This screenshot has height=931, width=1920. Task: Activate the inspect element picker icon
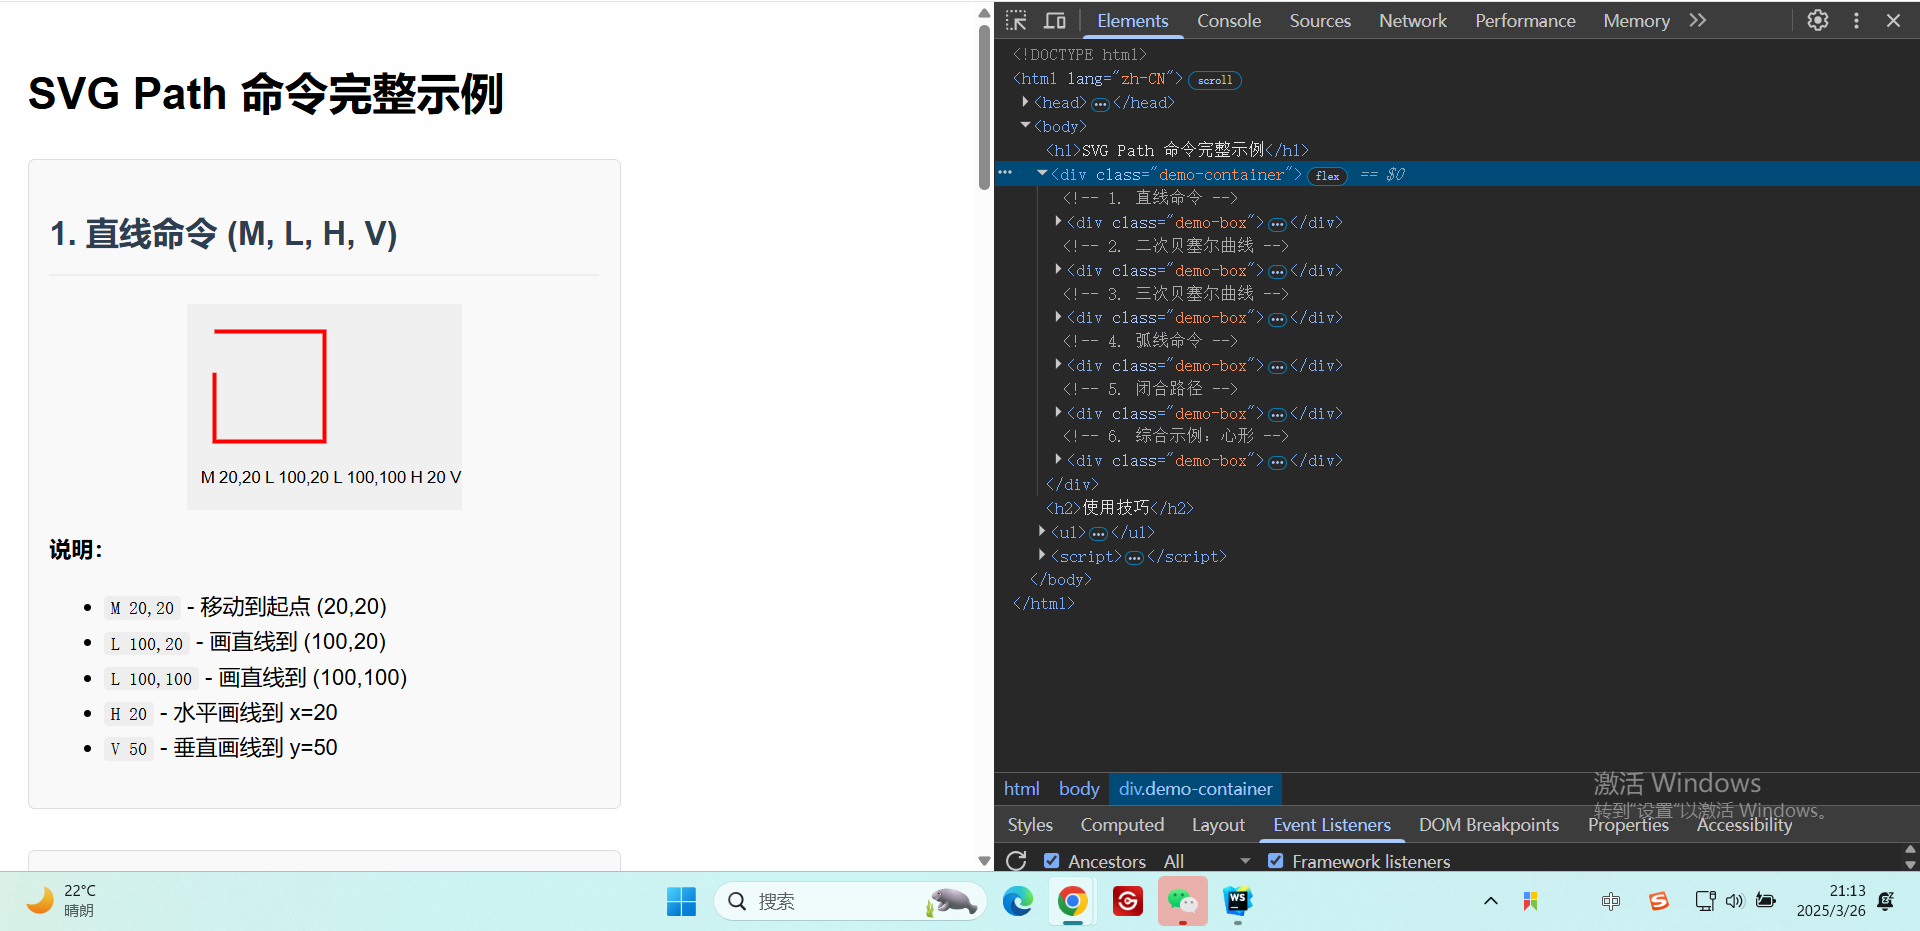pyautogui.click(x=1016, y=20)
